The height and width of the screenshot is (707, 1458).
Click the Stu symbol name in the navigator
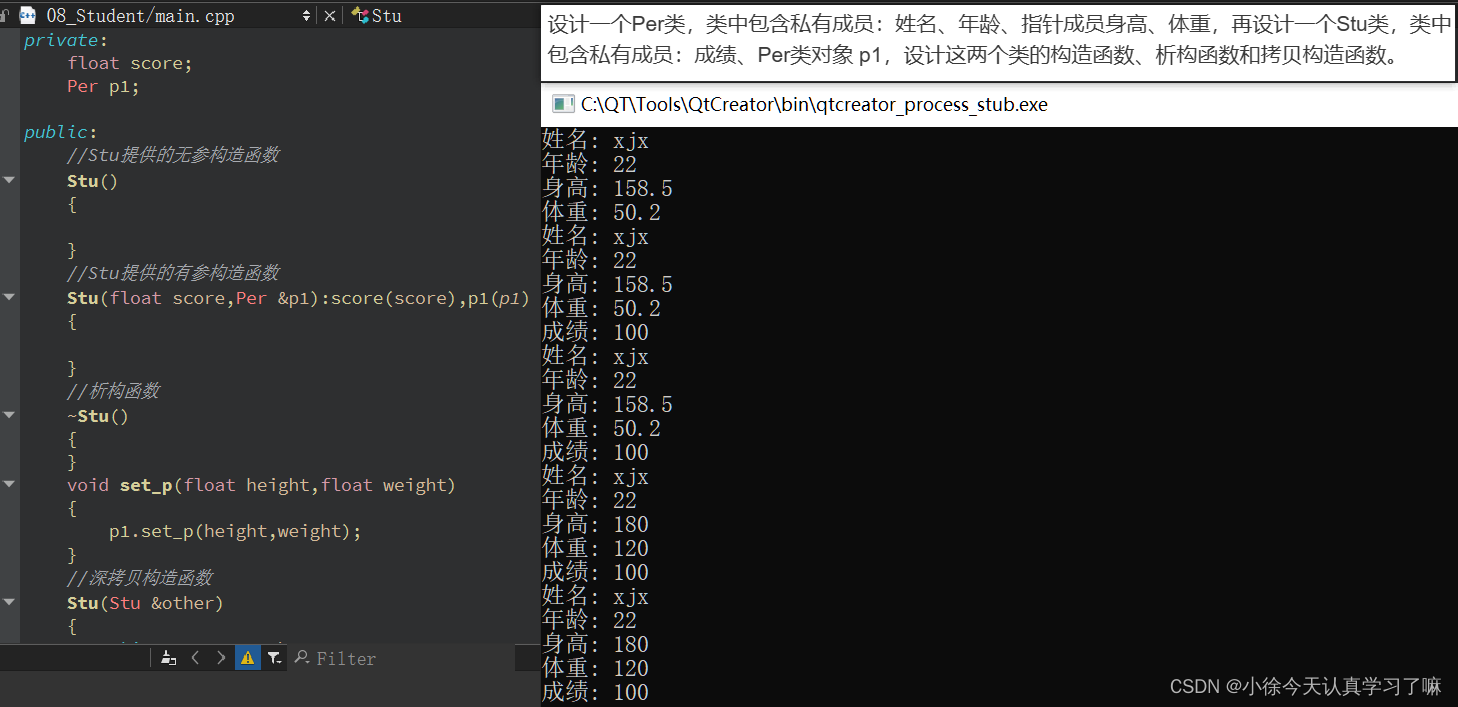385,14
